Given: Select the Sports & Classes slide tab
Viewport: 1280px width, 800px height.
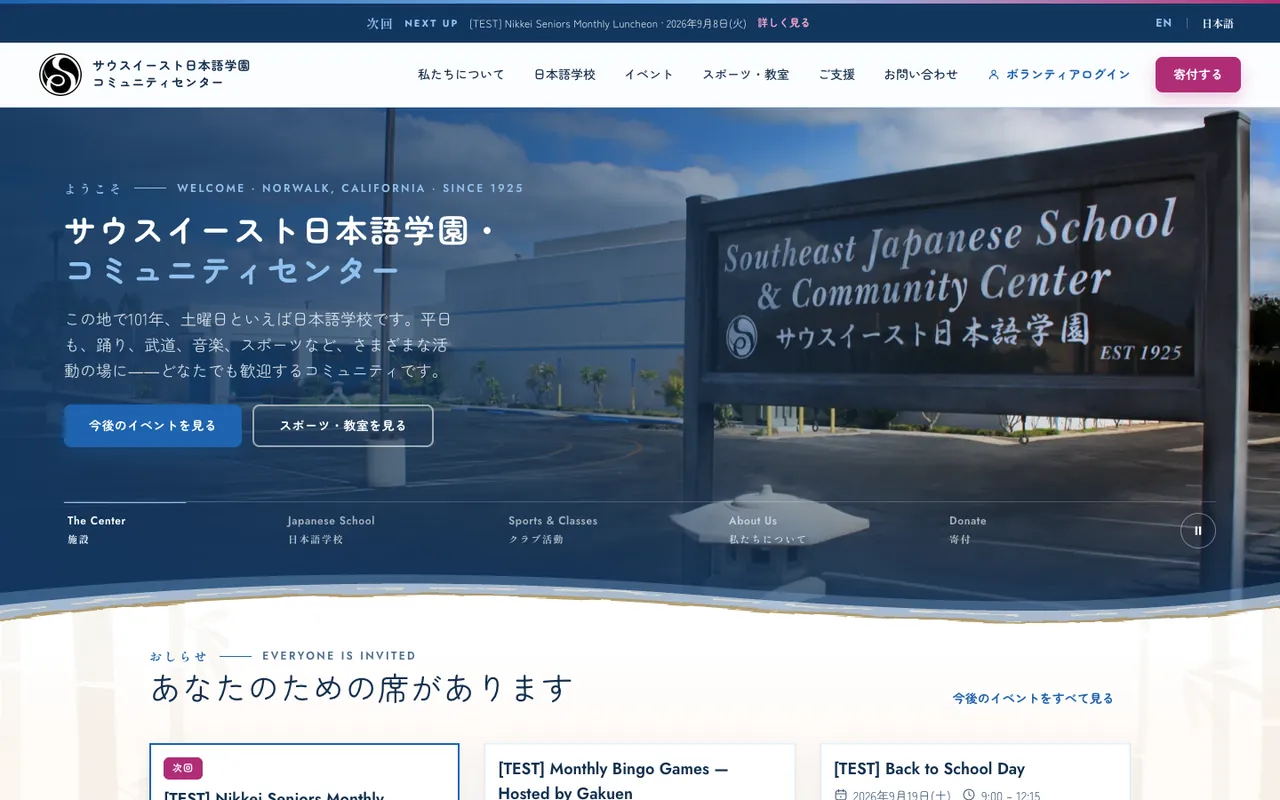Looking at the screenshot, I should point(553,530).
